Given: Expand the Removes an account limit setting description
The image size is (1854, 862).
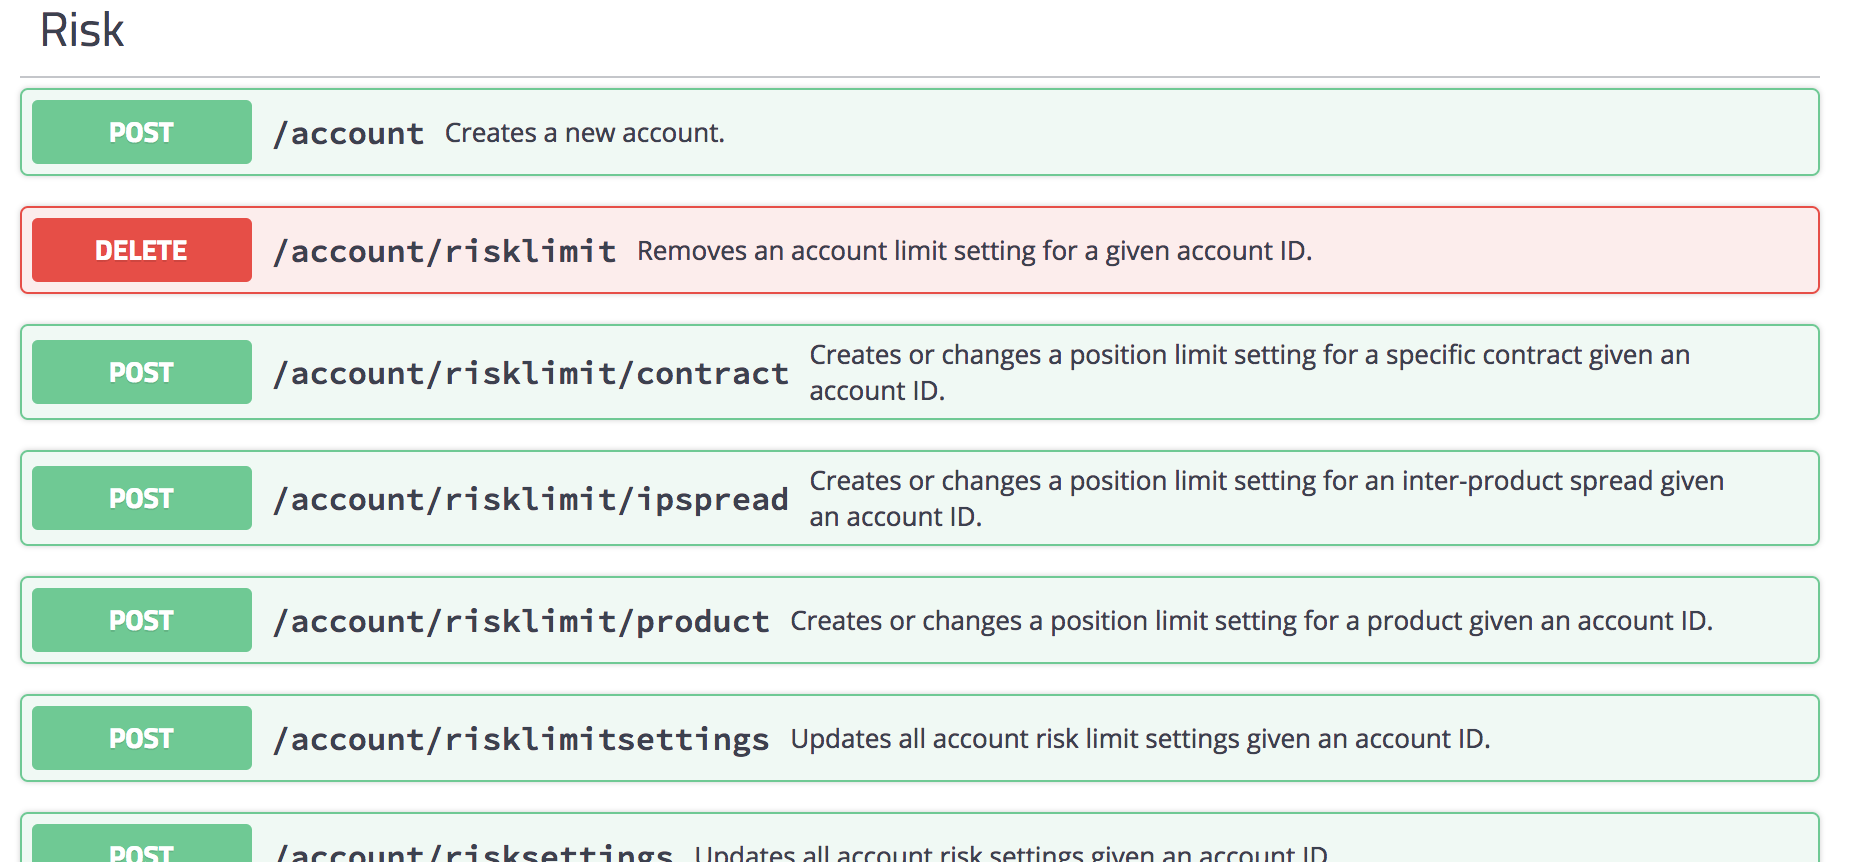Looking at the screenshot, I should [975, 251].
